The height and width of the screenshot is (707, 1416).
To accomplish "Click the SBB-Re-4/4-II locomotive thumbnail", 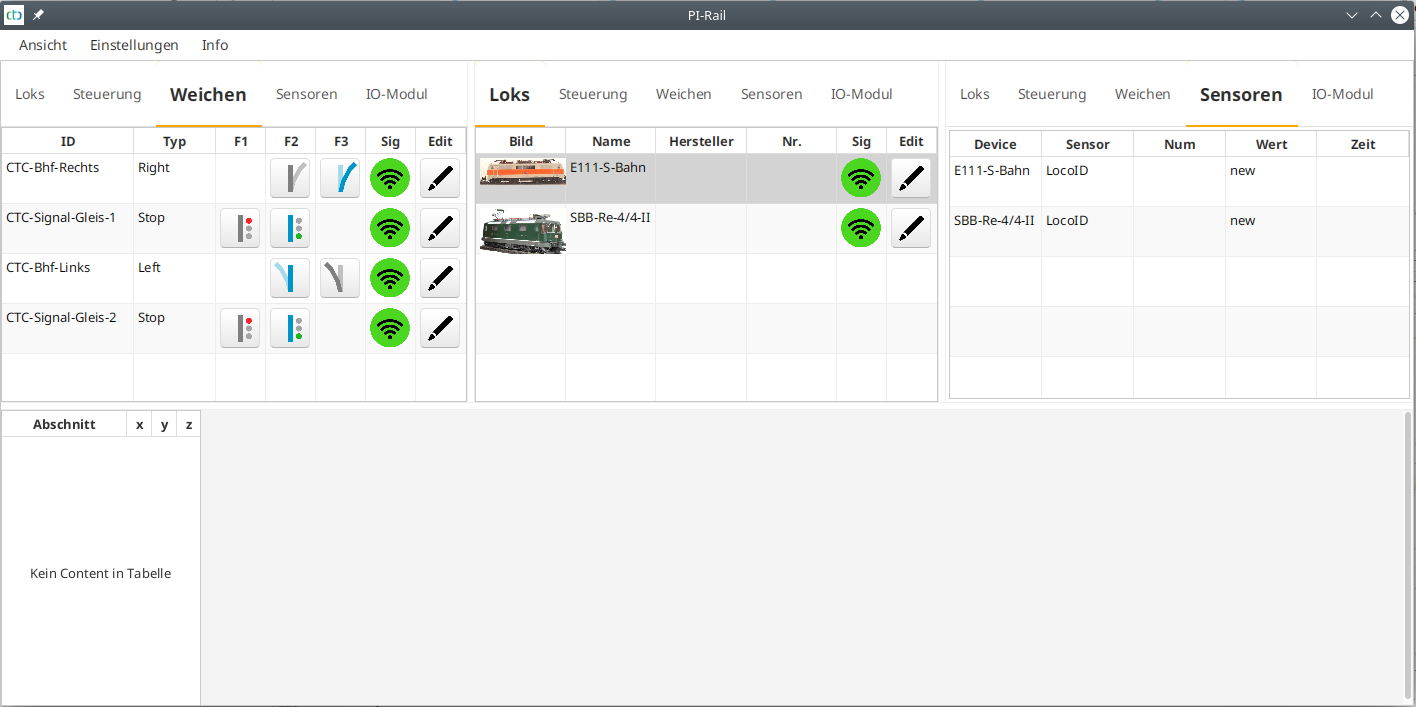I will (x=521, y=228).
